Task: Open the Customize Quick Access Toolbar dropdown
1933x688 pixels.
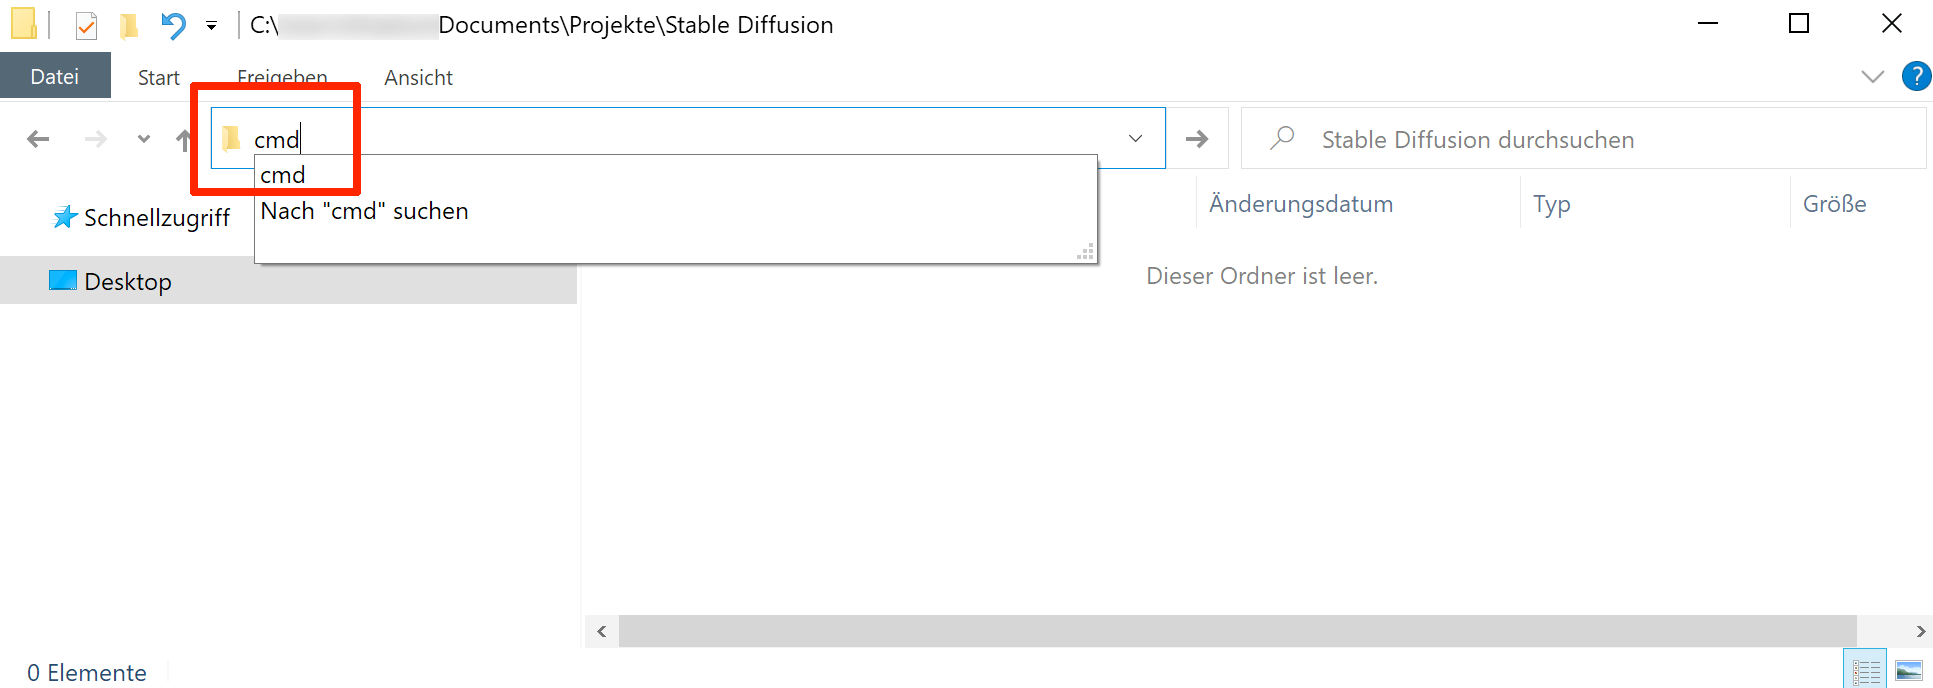Action: [x=211, y=26]
